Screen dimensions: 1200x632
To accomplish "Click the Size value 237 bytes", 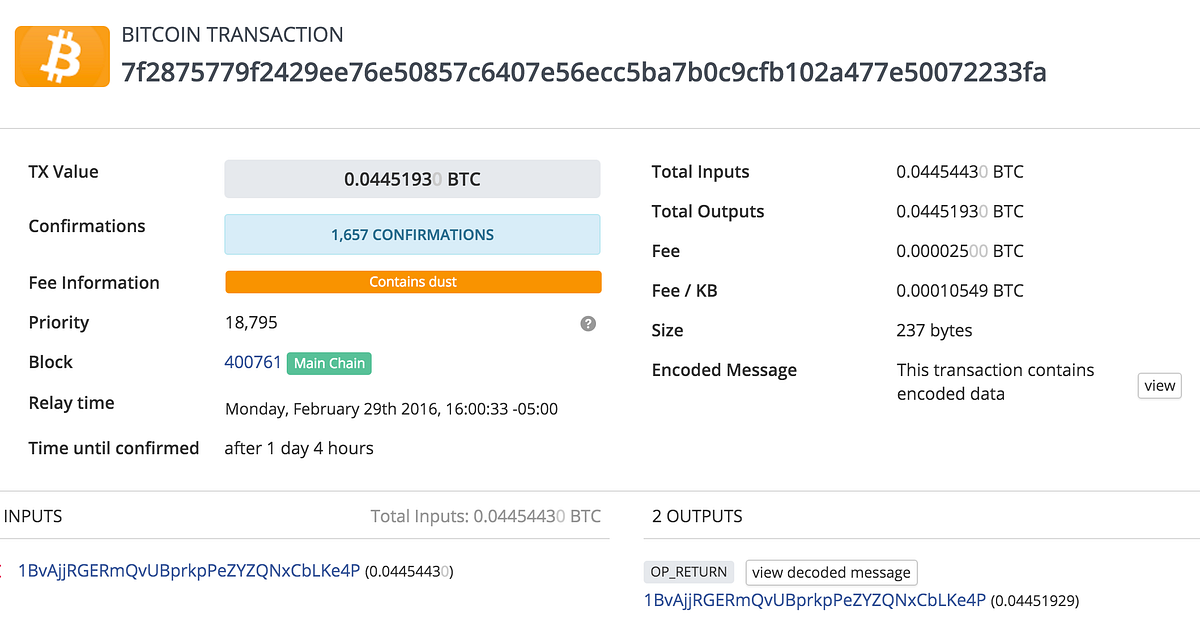I will (x=934, y=330).
